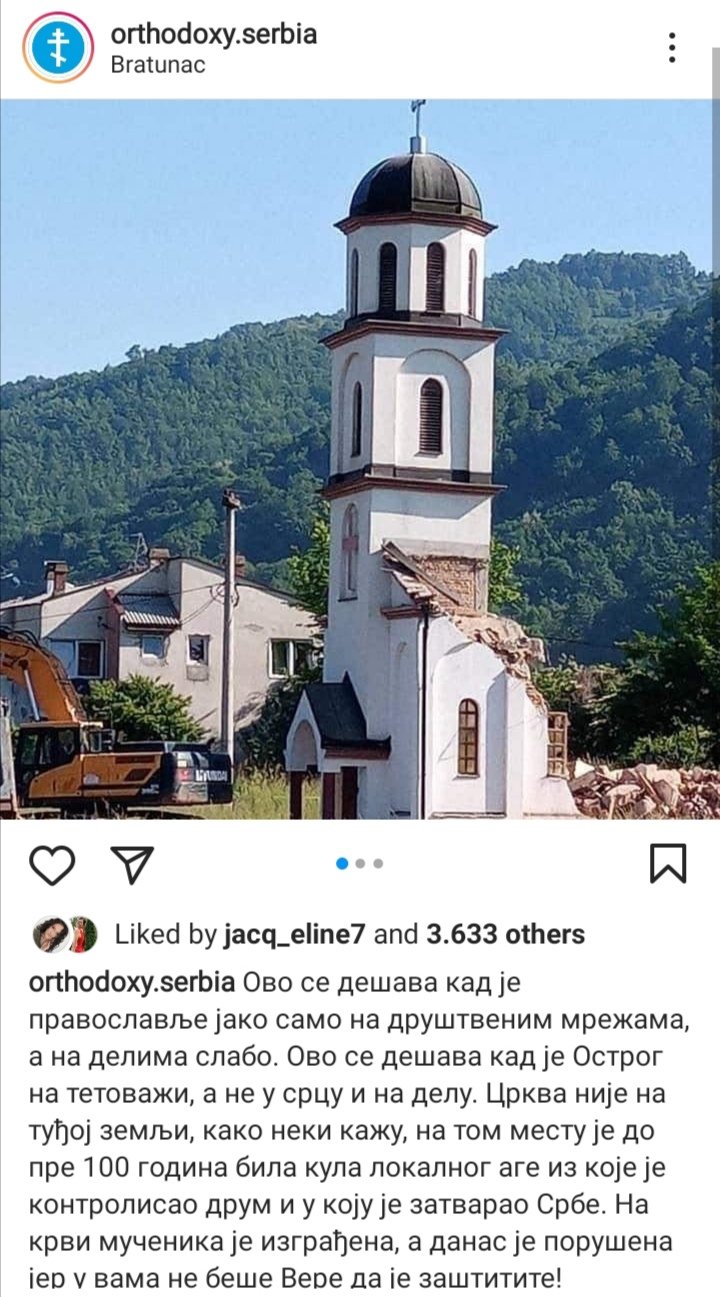Select the second carousel dot
The image size is (720, 1297).
coord(361,863)
